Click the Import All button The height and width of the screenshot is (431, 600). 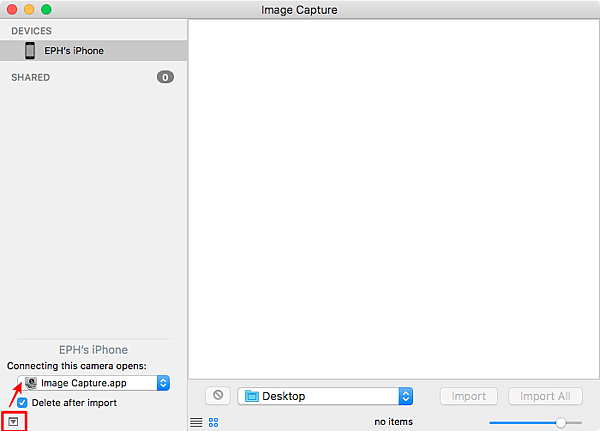pyautogui.click(x=545, y=396)
